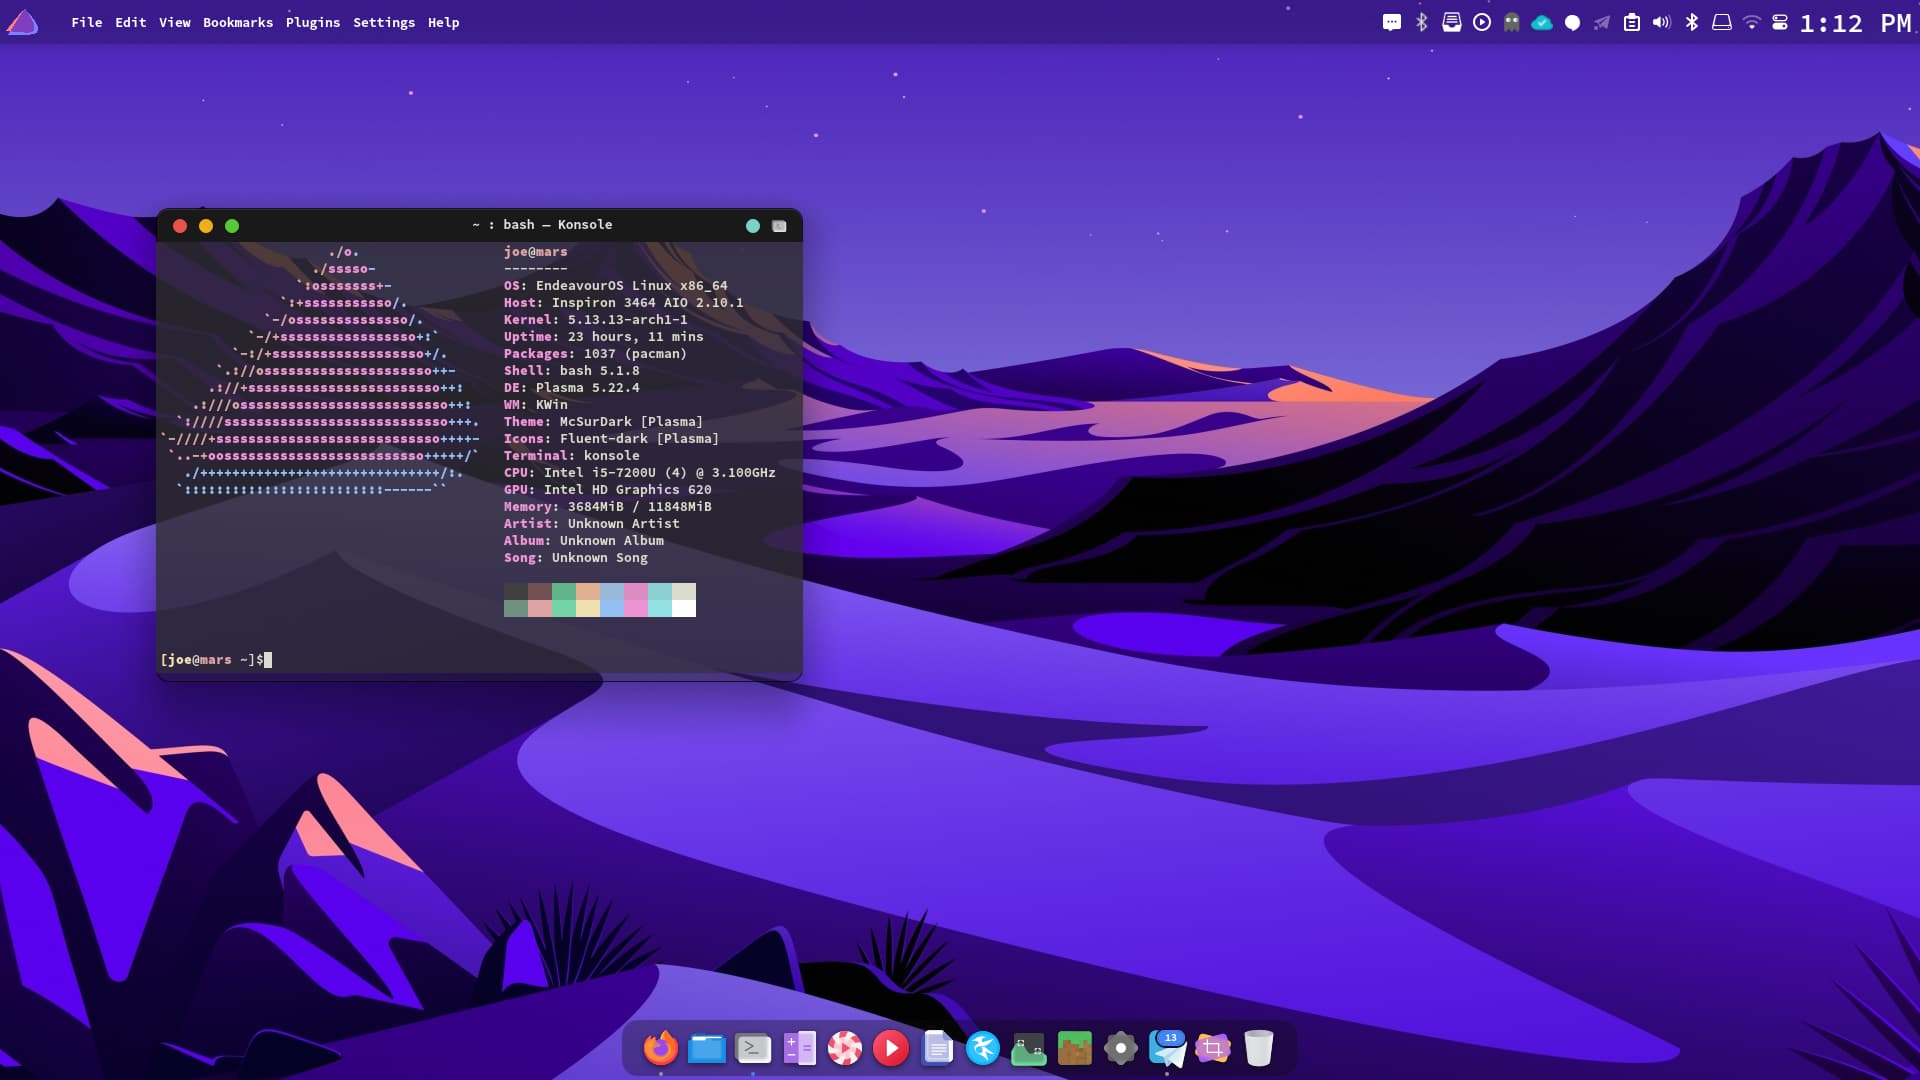Click the teal round button in Konsole titlebar
Image resolution: width=1920 pixels, height=1080 pixels.
tap(753, 226)
